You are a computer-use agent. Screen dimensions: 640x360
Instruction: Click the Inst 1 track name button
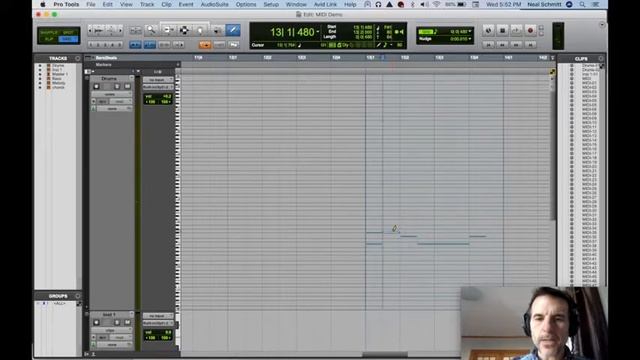[x=109, y=315]
